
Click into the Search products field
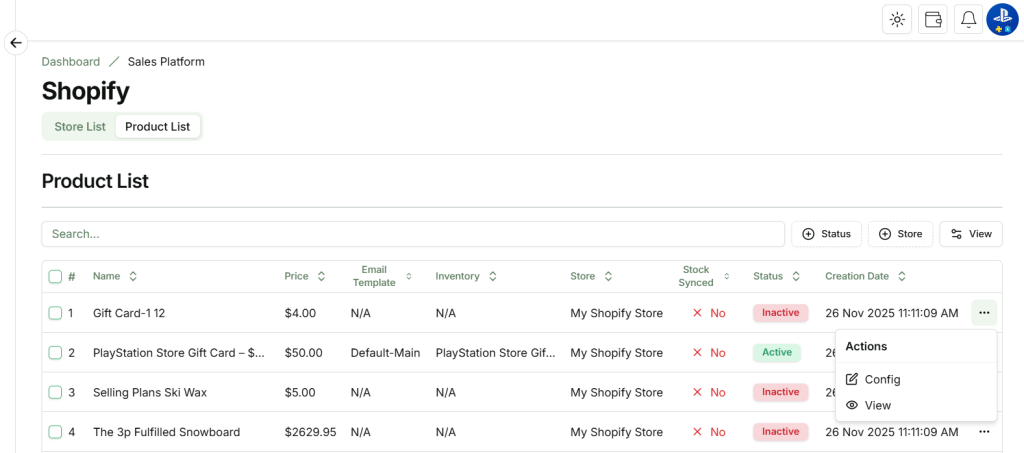click(412, 234)
